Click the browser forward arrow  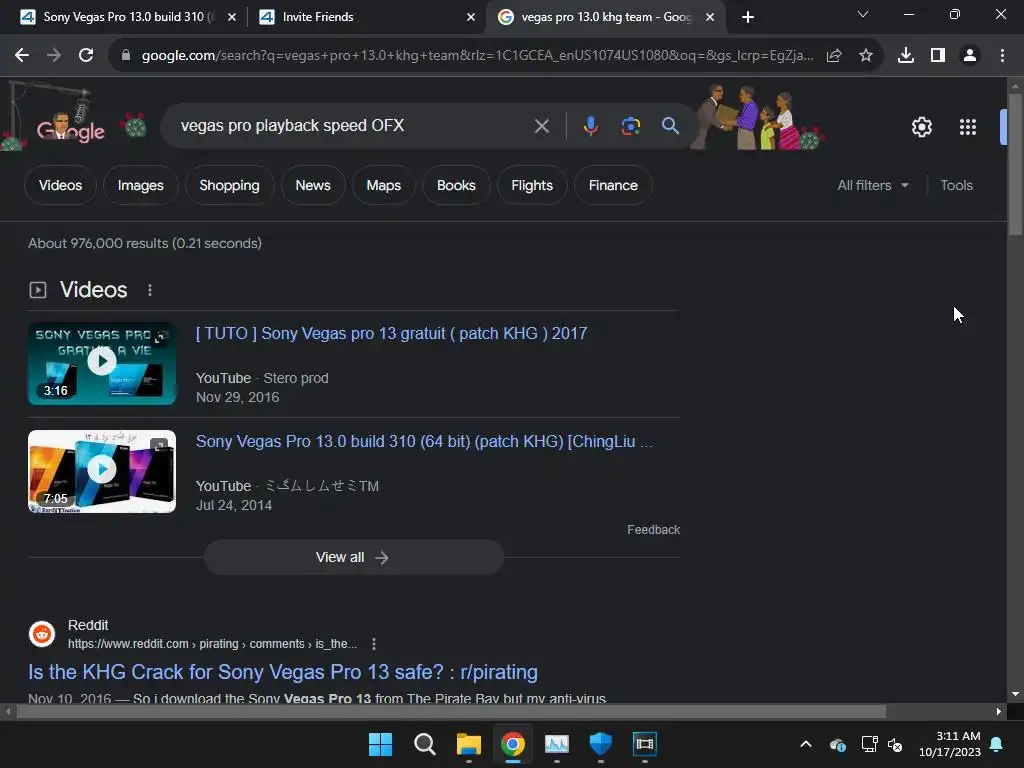[x=54, y=56]
